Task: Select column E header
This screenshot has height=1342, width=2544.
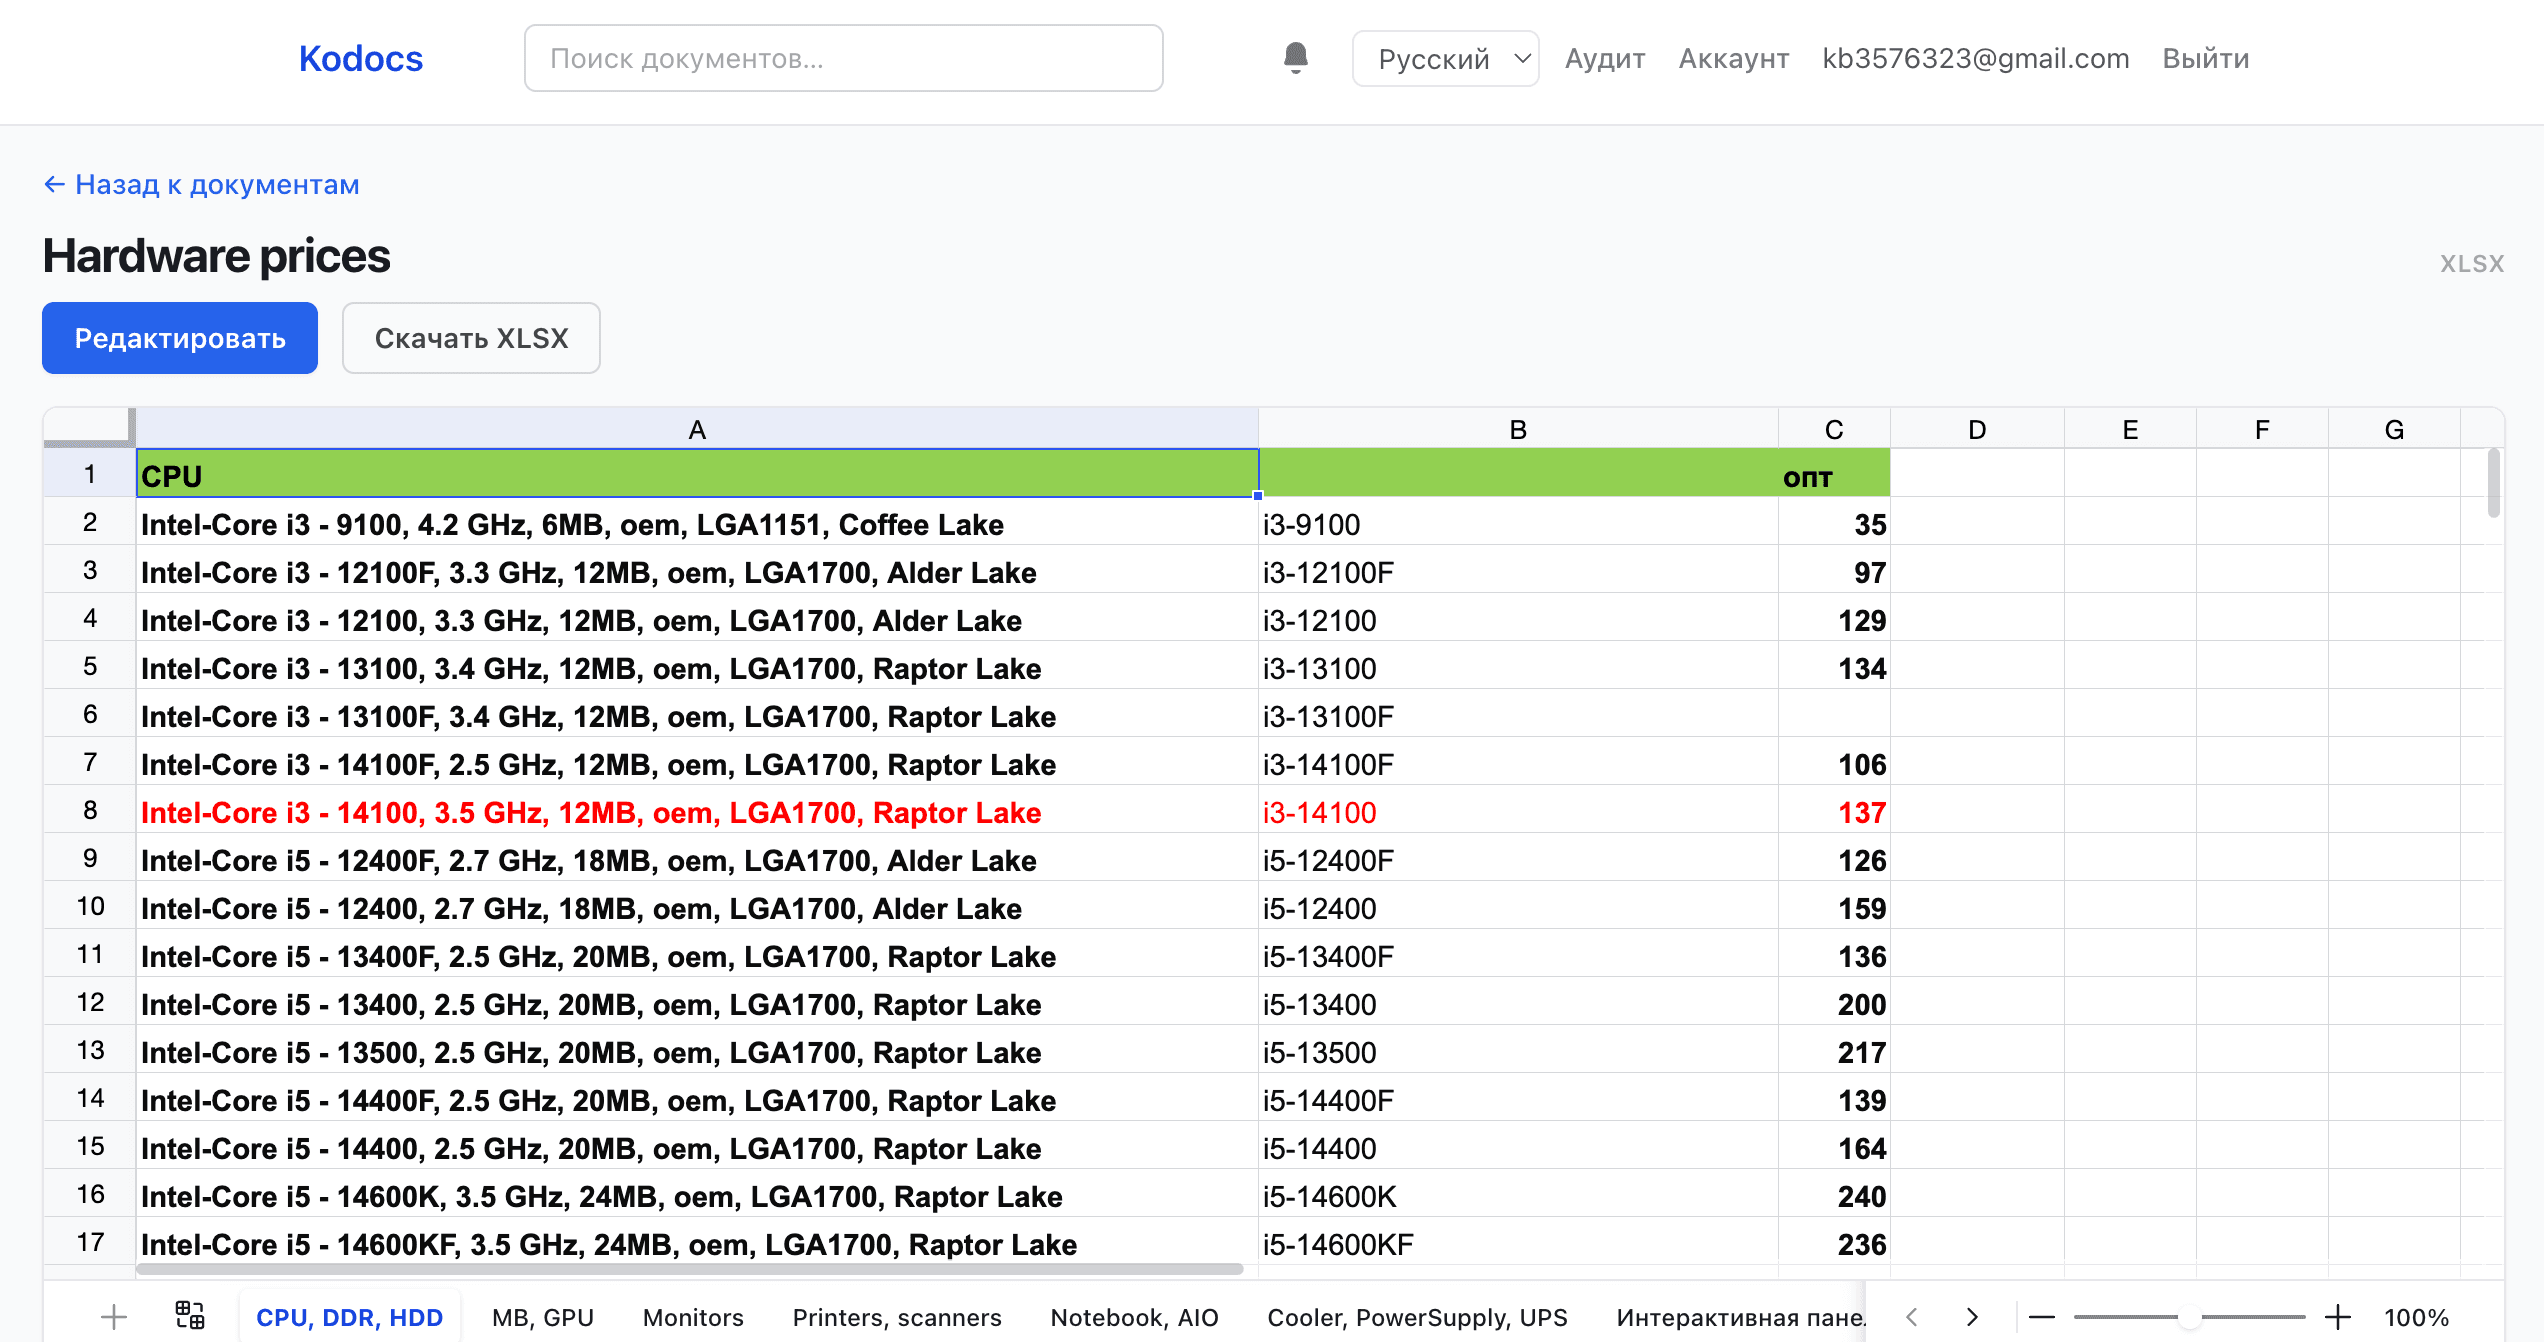Action: pyautogui.click(x=2130, y=429)
